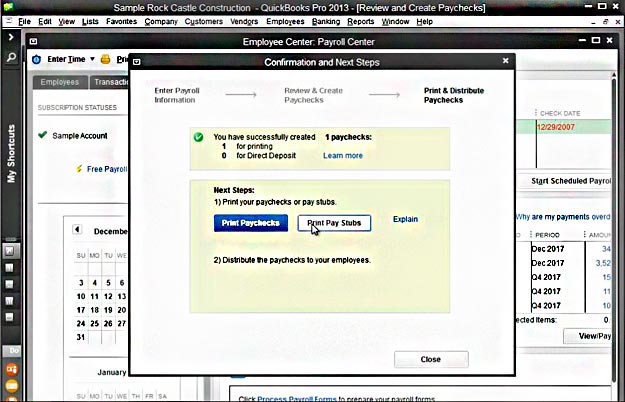Open the File menu
Viewport: 625px width, 402px height.
point(24,22)
